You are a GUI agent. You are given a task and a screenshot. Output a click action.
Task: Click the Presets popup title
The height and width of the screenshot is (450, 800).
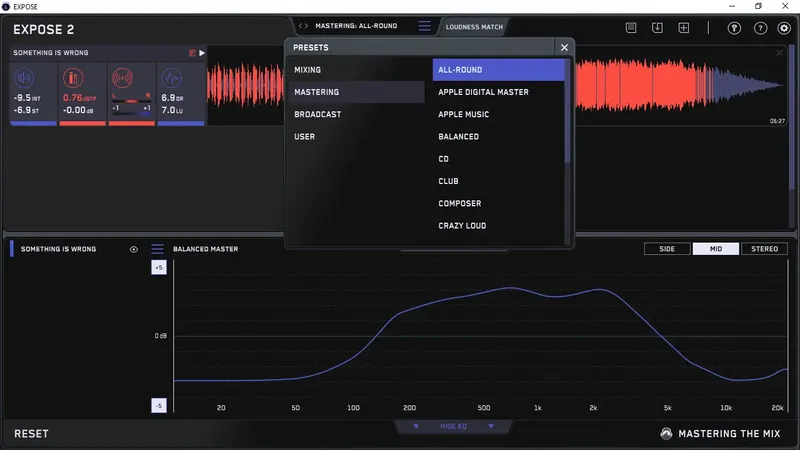[x=311, y=47]
